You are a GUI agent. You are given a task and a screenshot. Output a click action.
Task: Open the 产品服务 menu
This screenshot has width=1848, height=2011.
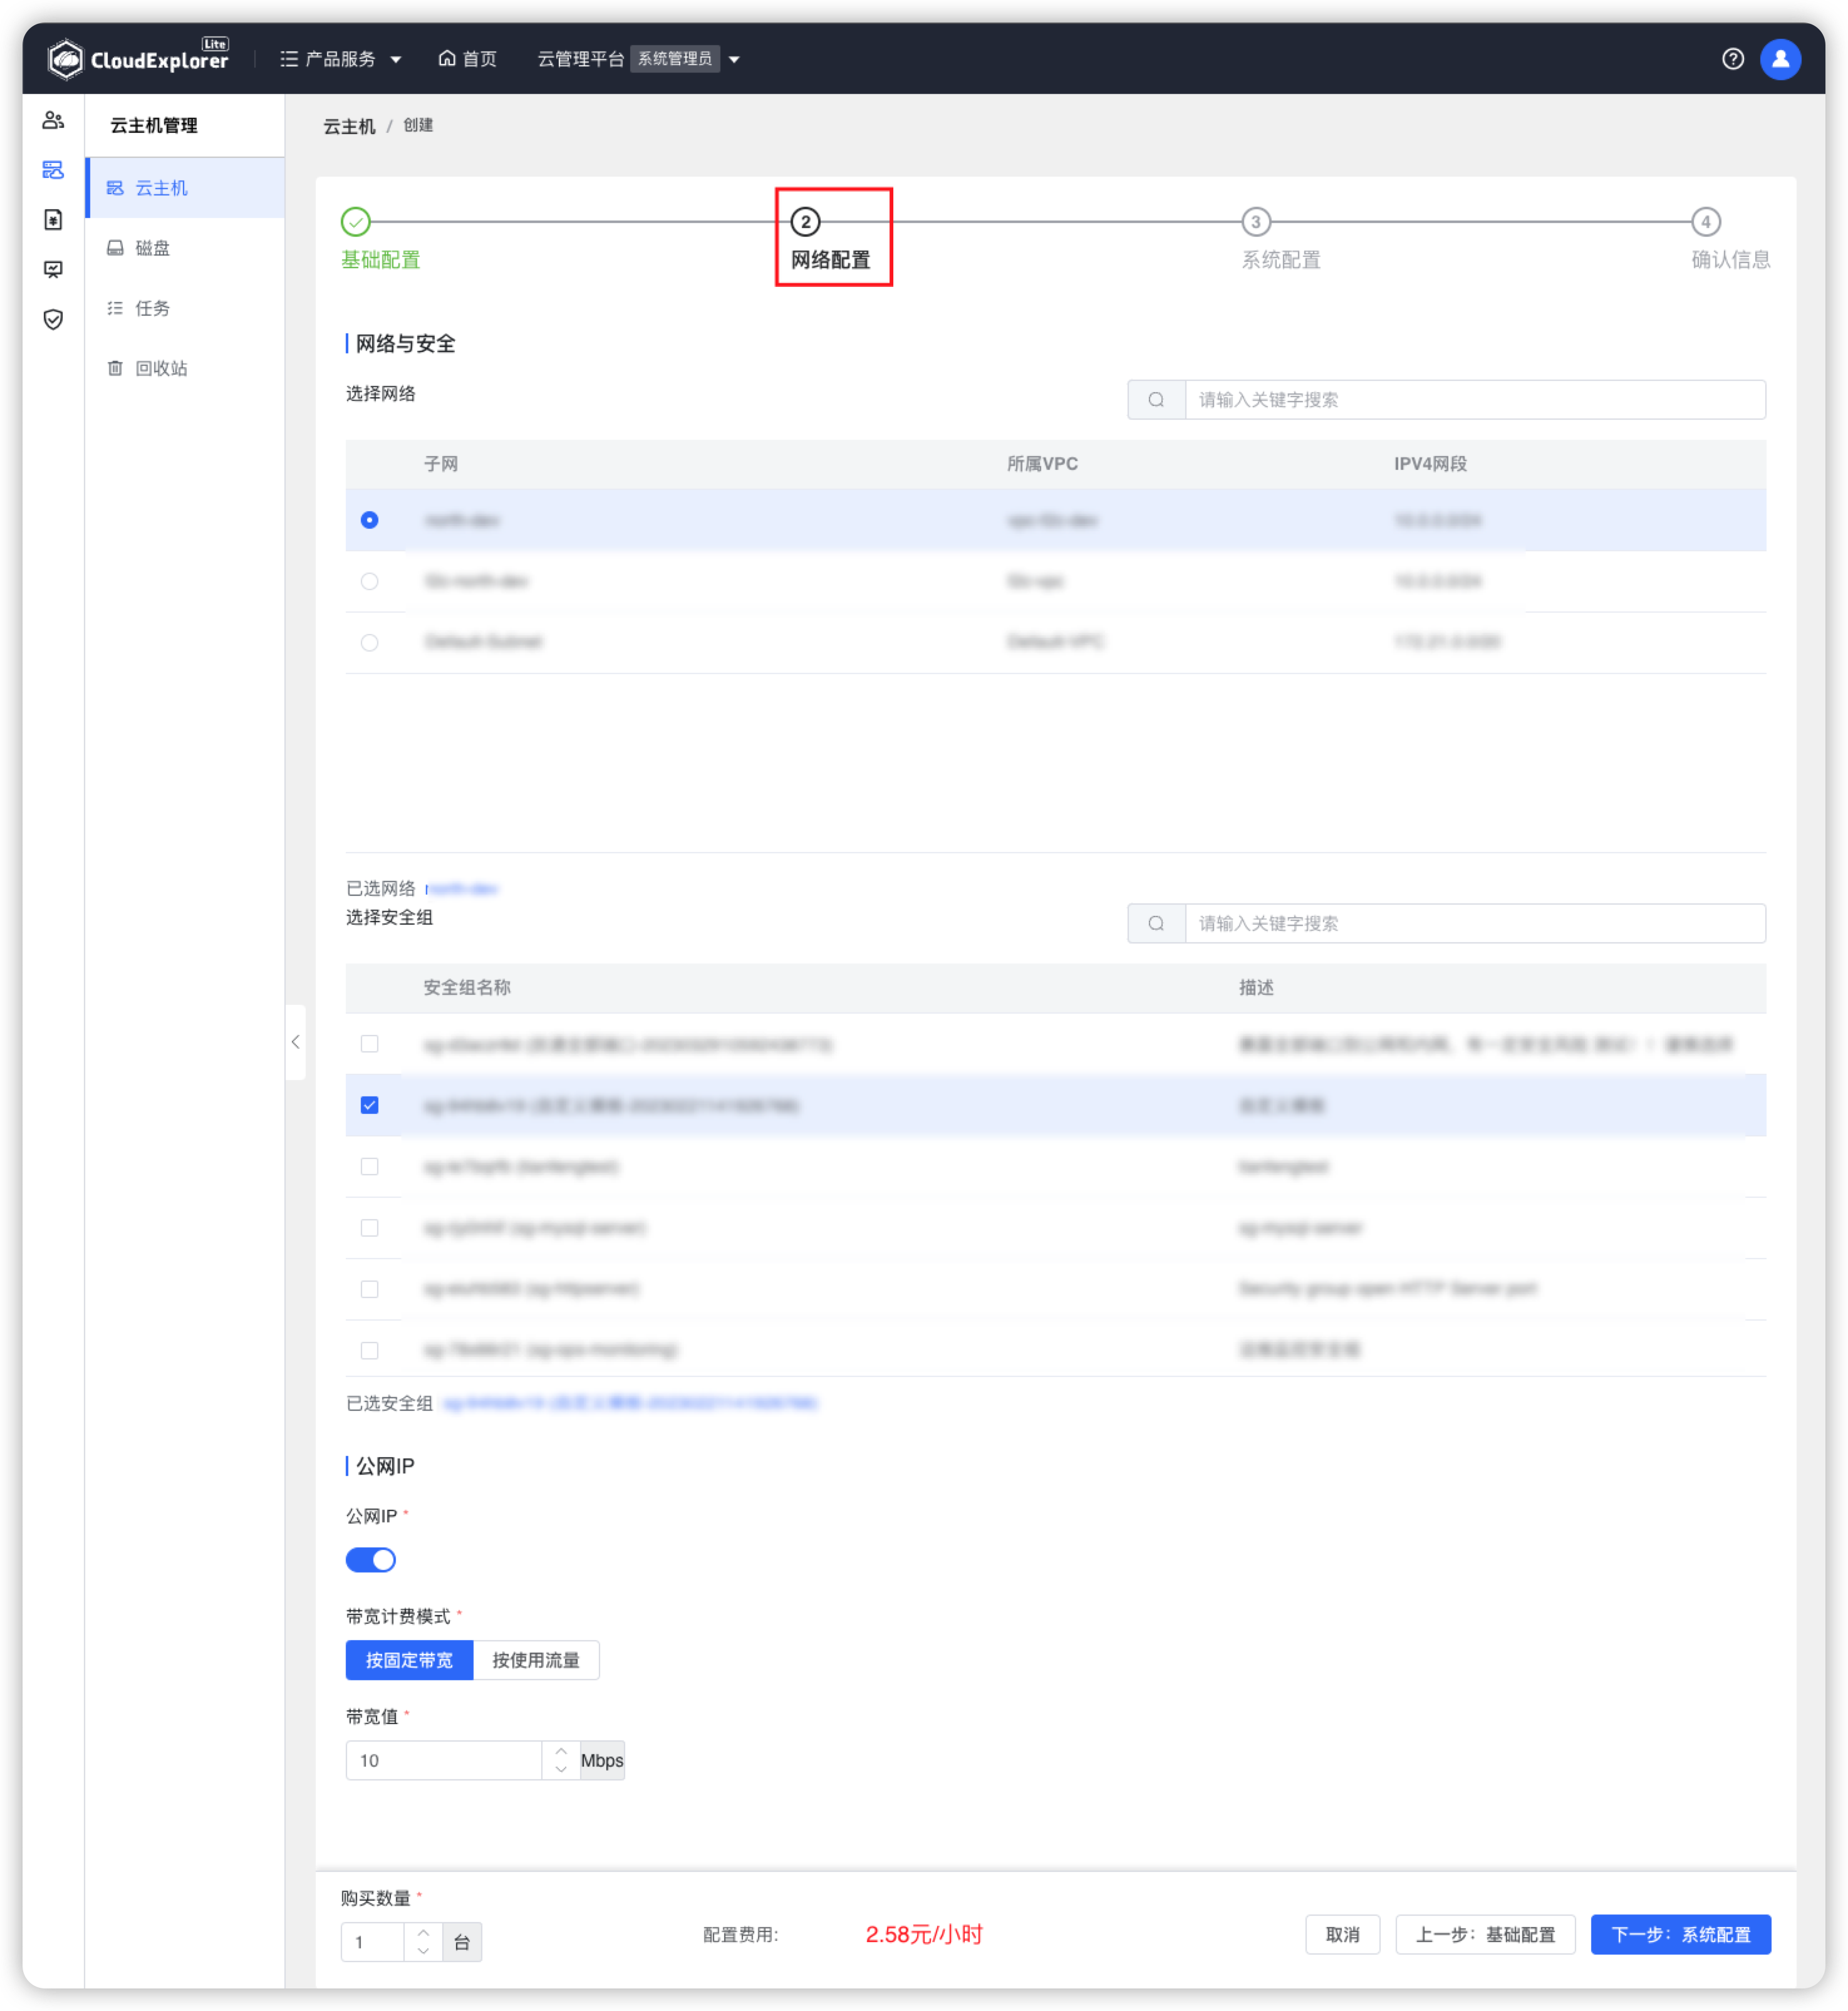tap(341, 59)
